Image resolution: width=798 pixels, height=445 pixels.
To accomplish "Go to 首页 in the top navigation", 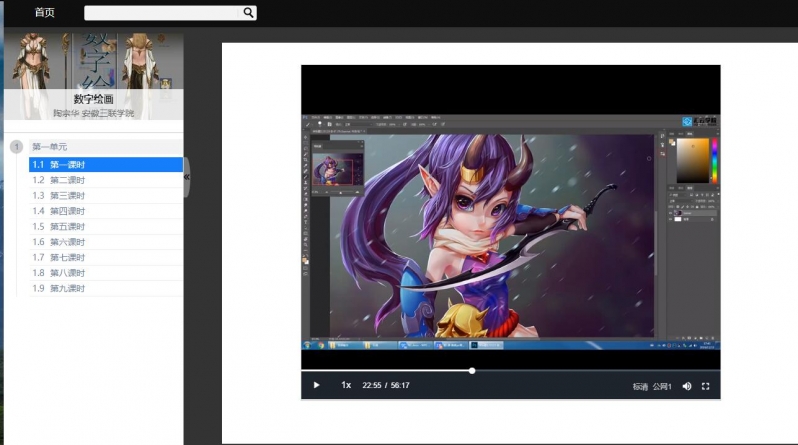I will click(x=45, y=13).
